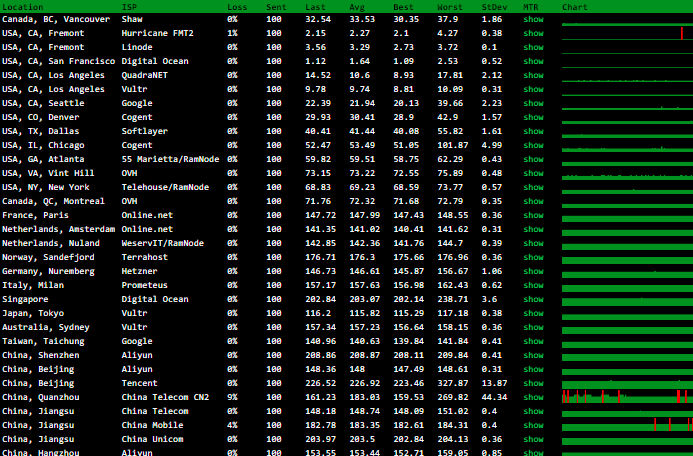Show MTR for Quanzhou China Telecom CN2

(533, 397)
